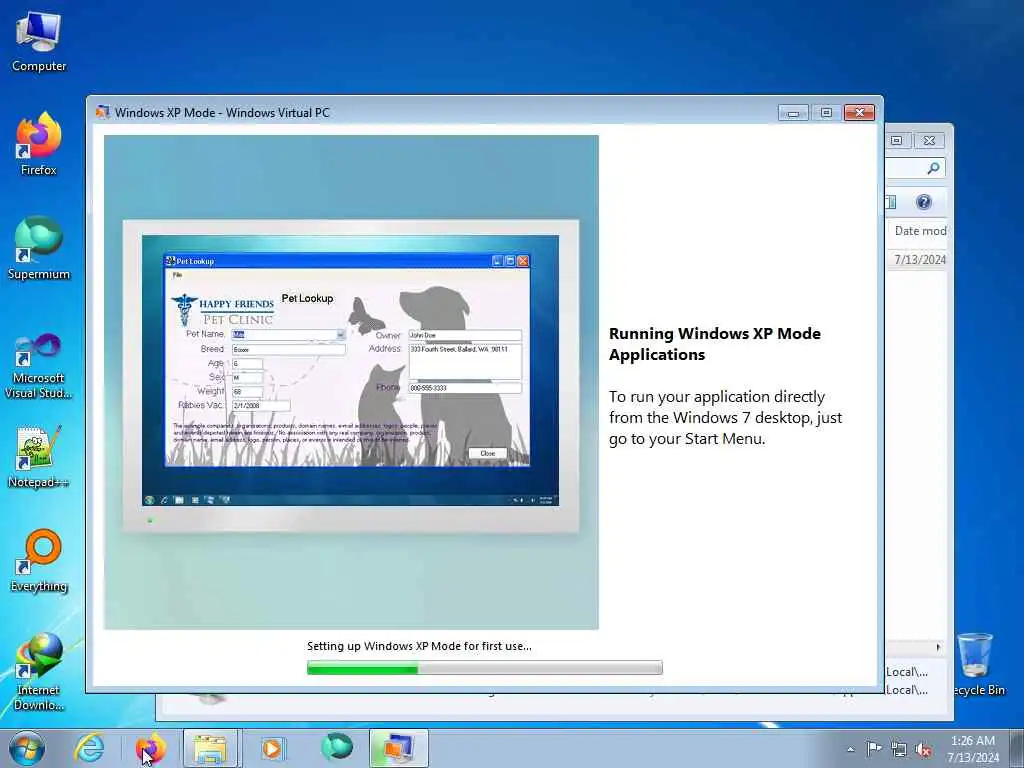This screenshot has height=768, width=1024.
Task: Maximize the background Explorer window
Action: (x=897, y=140)
